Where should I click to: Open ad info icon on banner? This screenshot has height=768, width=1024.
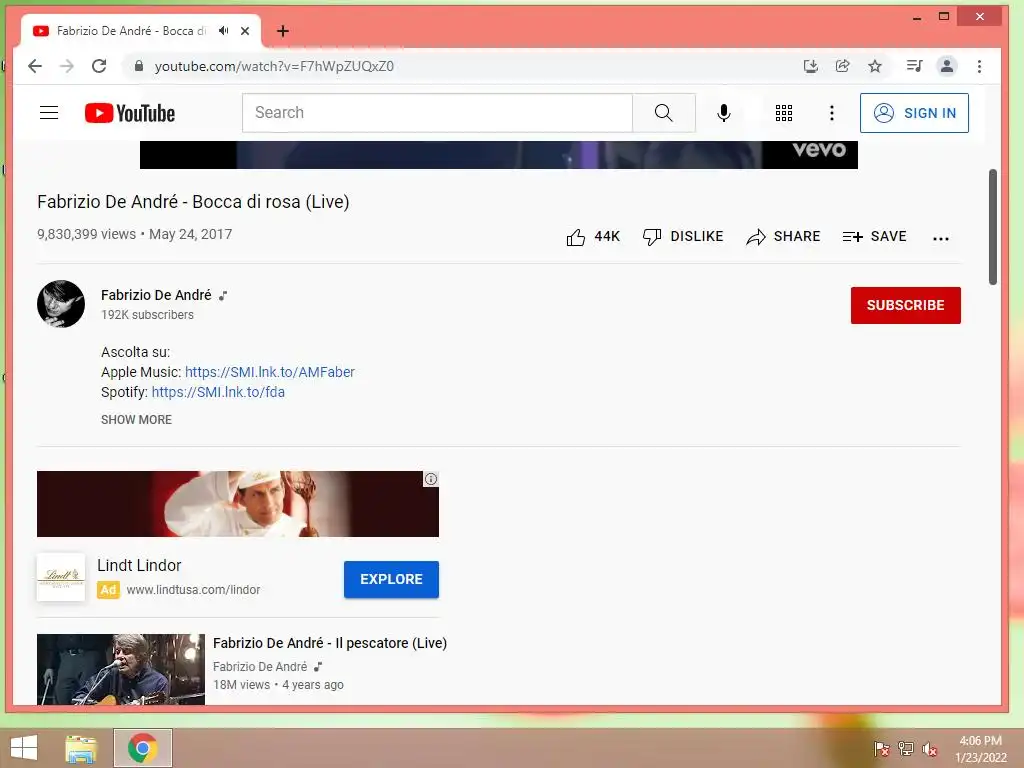click(x=431, y=479)
